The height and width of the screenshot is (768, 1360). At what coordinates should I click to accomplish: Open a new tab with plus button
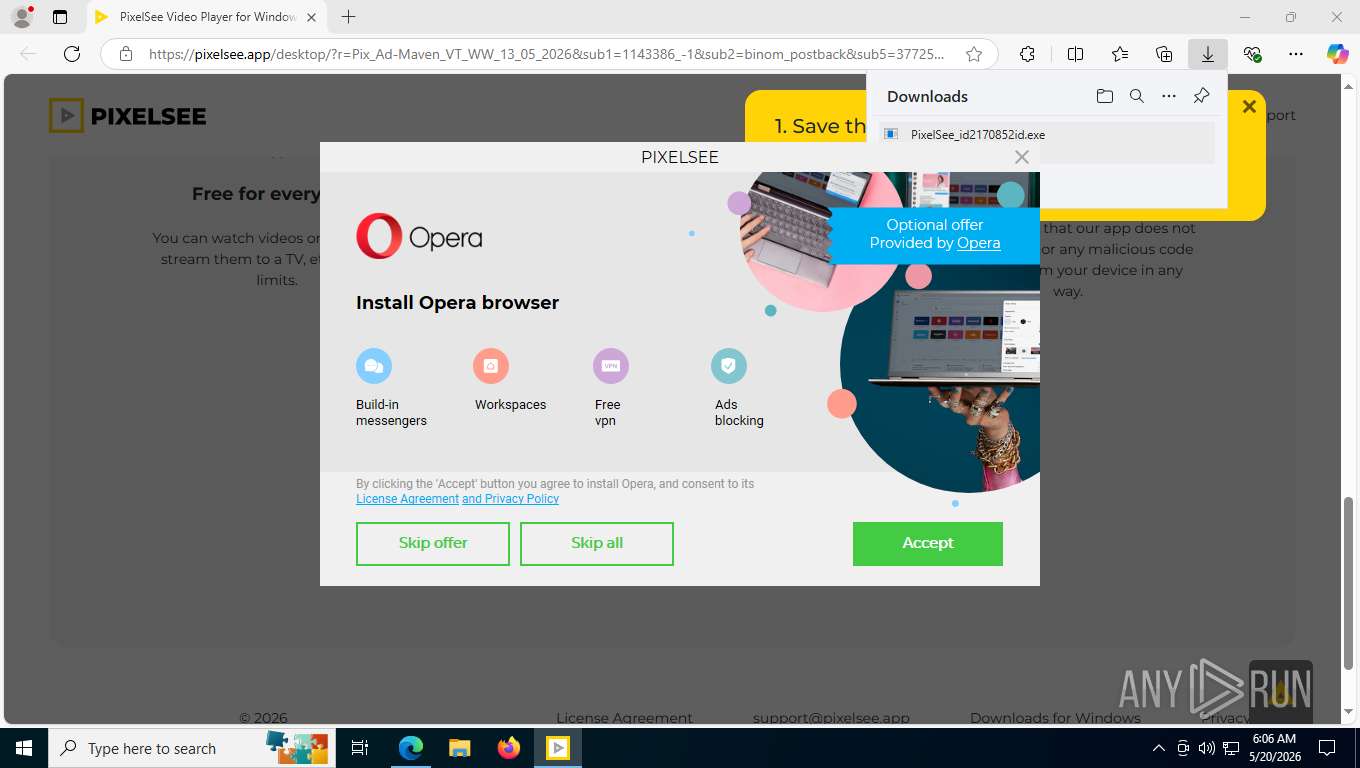pos(348,17)
